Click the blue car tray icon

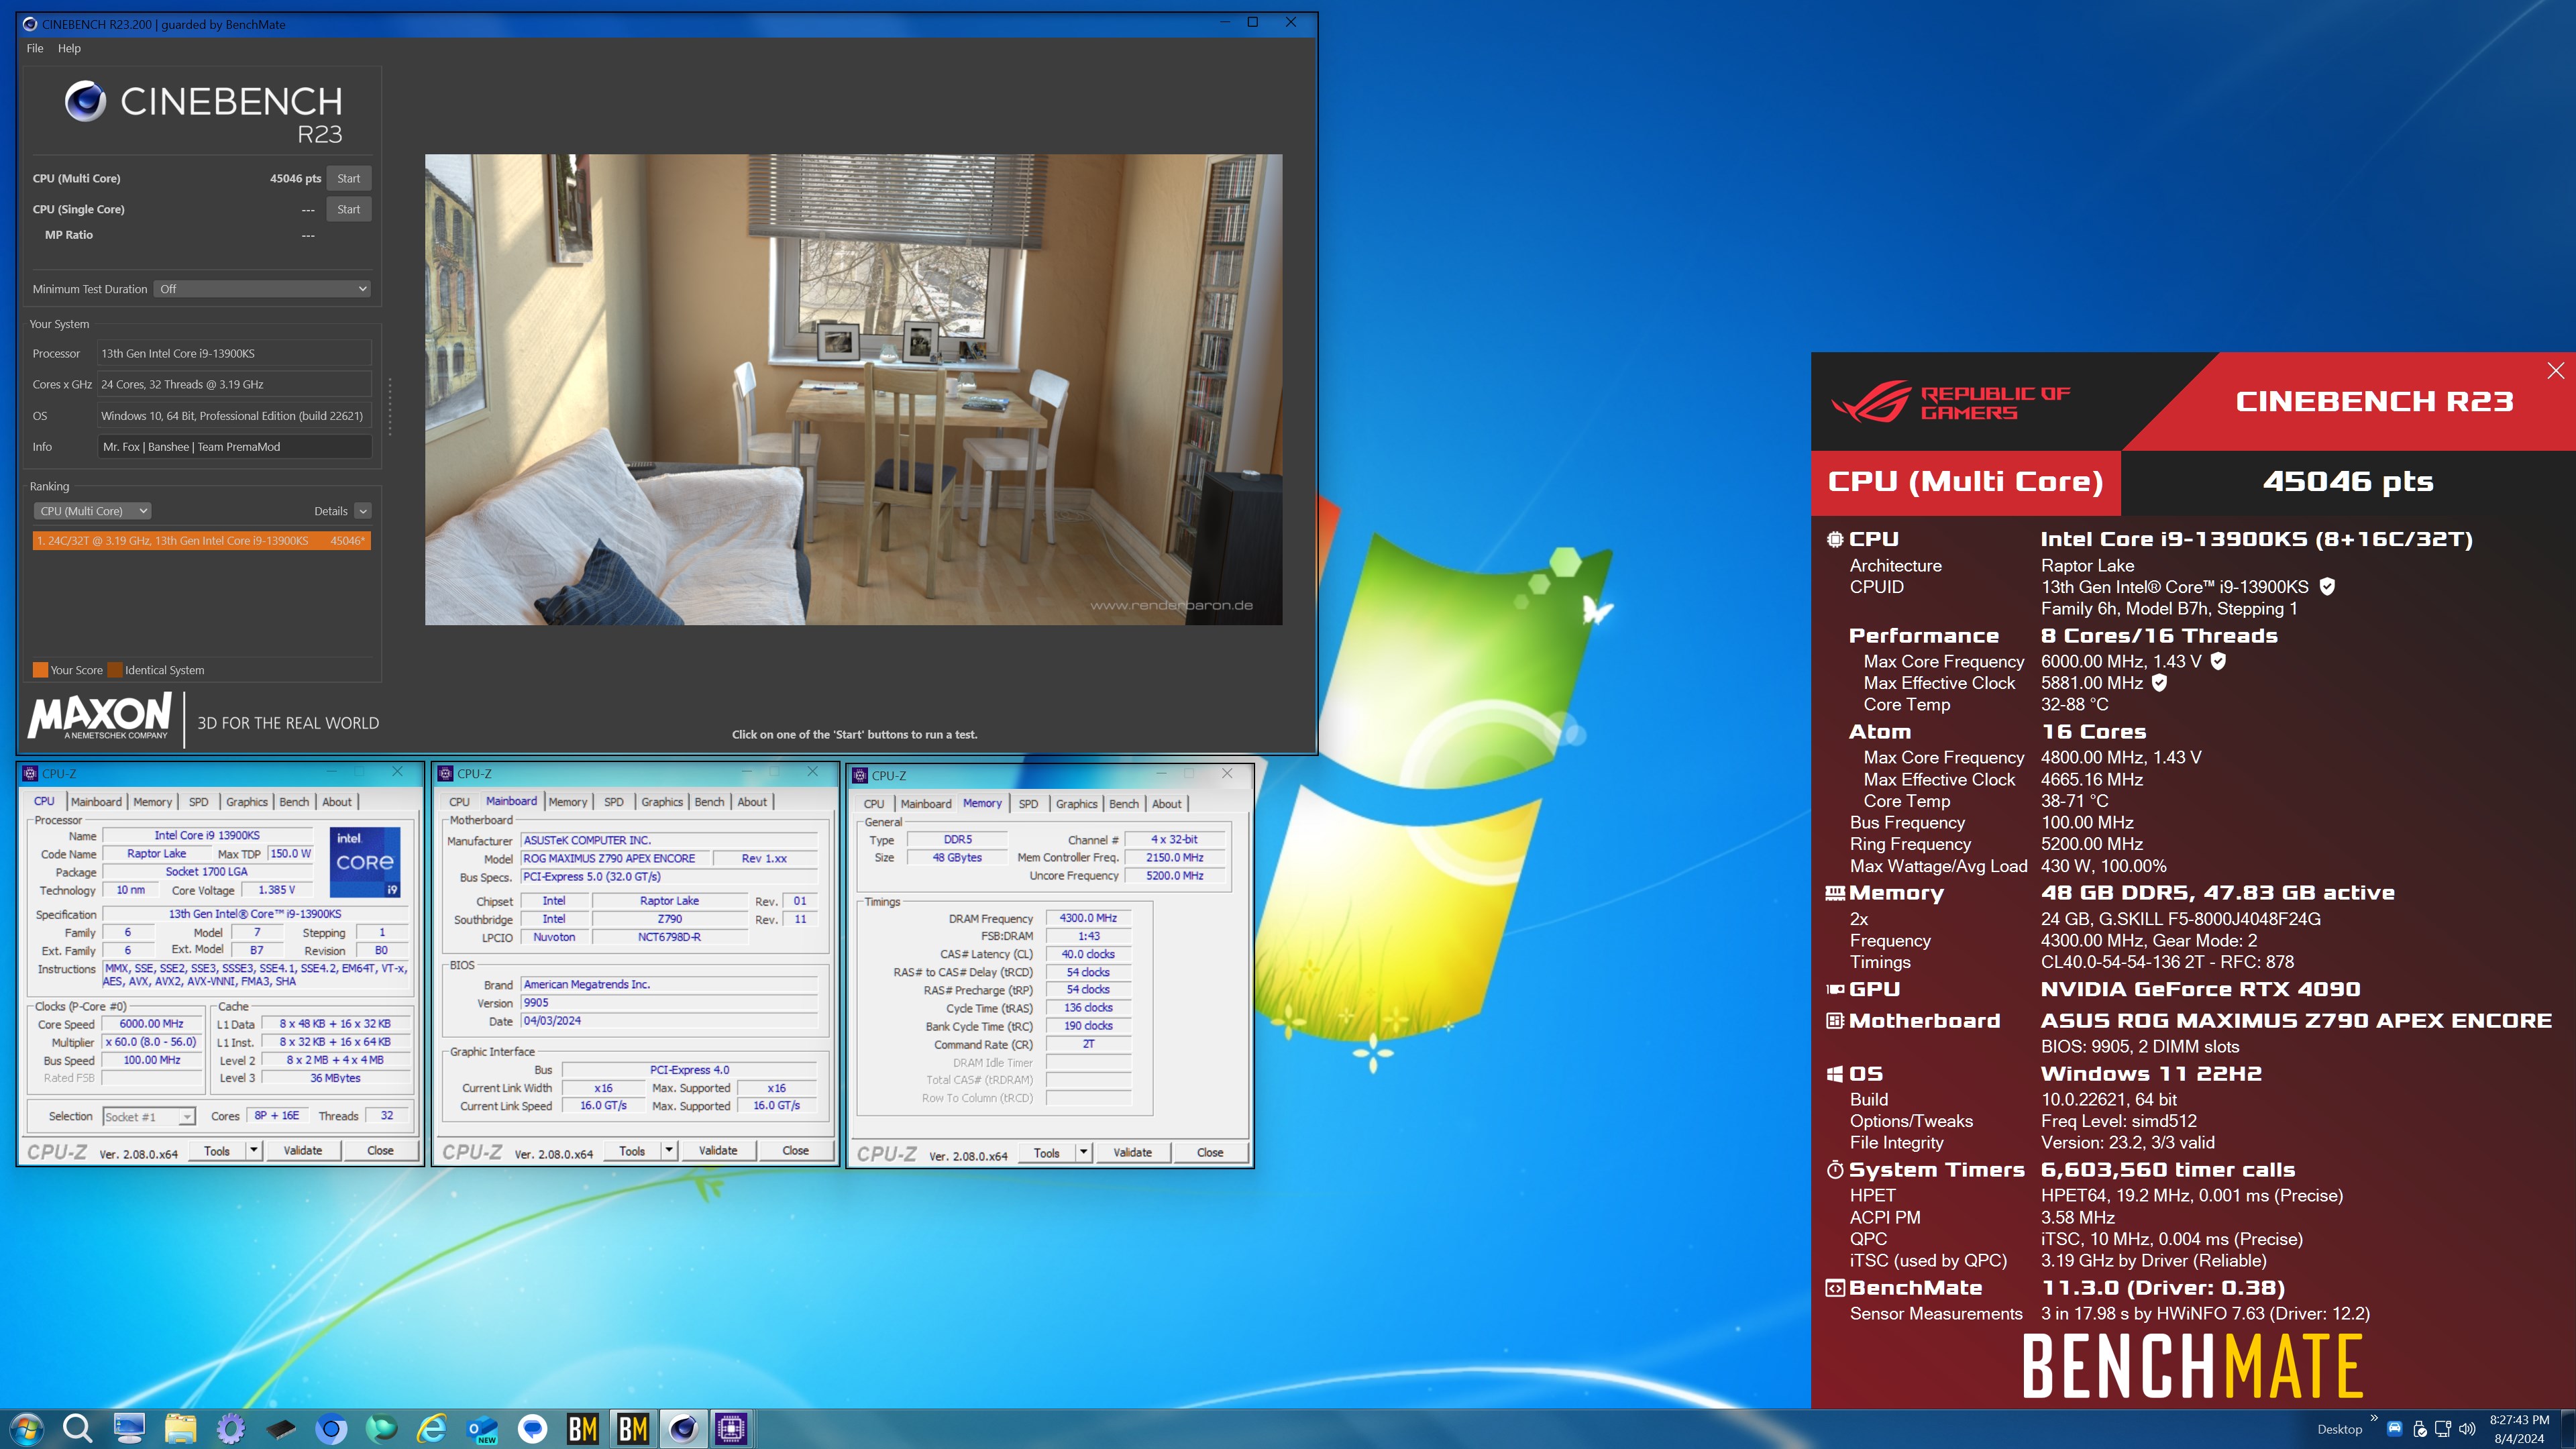pyautogui.click(x=2394, y=1428)
